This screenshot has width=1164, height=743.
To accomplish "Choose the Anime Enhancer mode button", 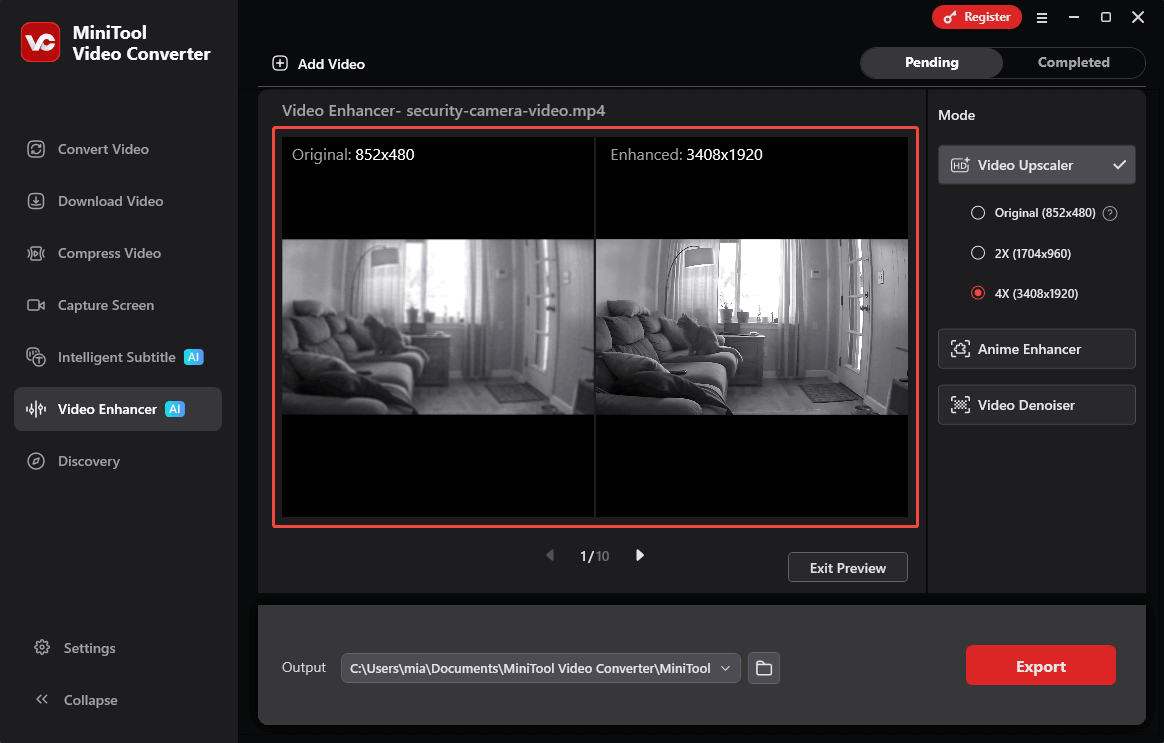I will 1036,349.
